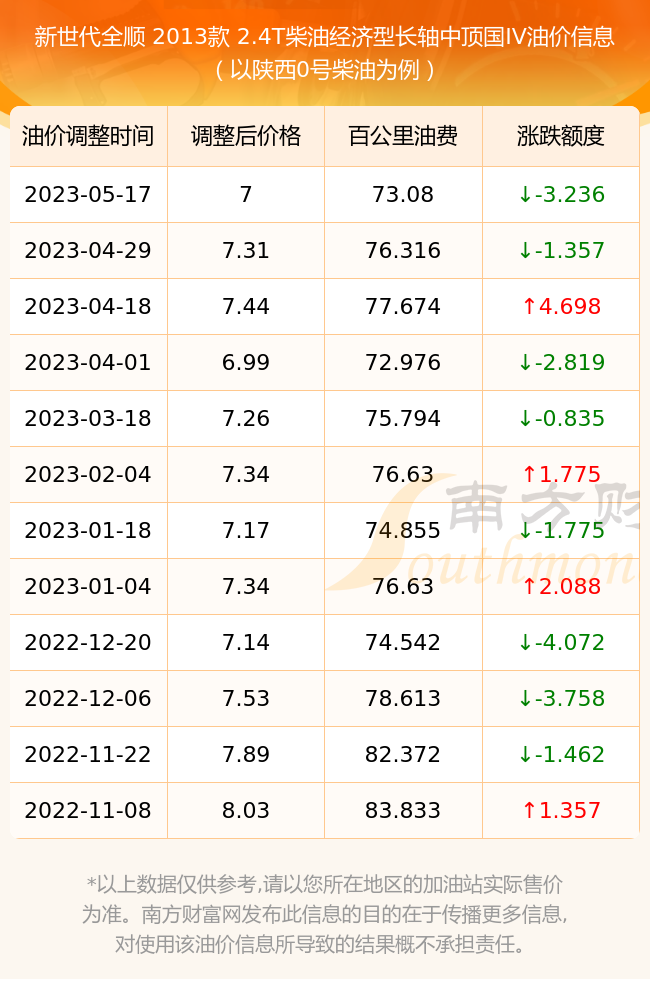650x1000 pixels.
Task: Click the red up arrow beside 4.698
Action: pyautogui.click(x=529, y=306)
